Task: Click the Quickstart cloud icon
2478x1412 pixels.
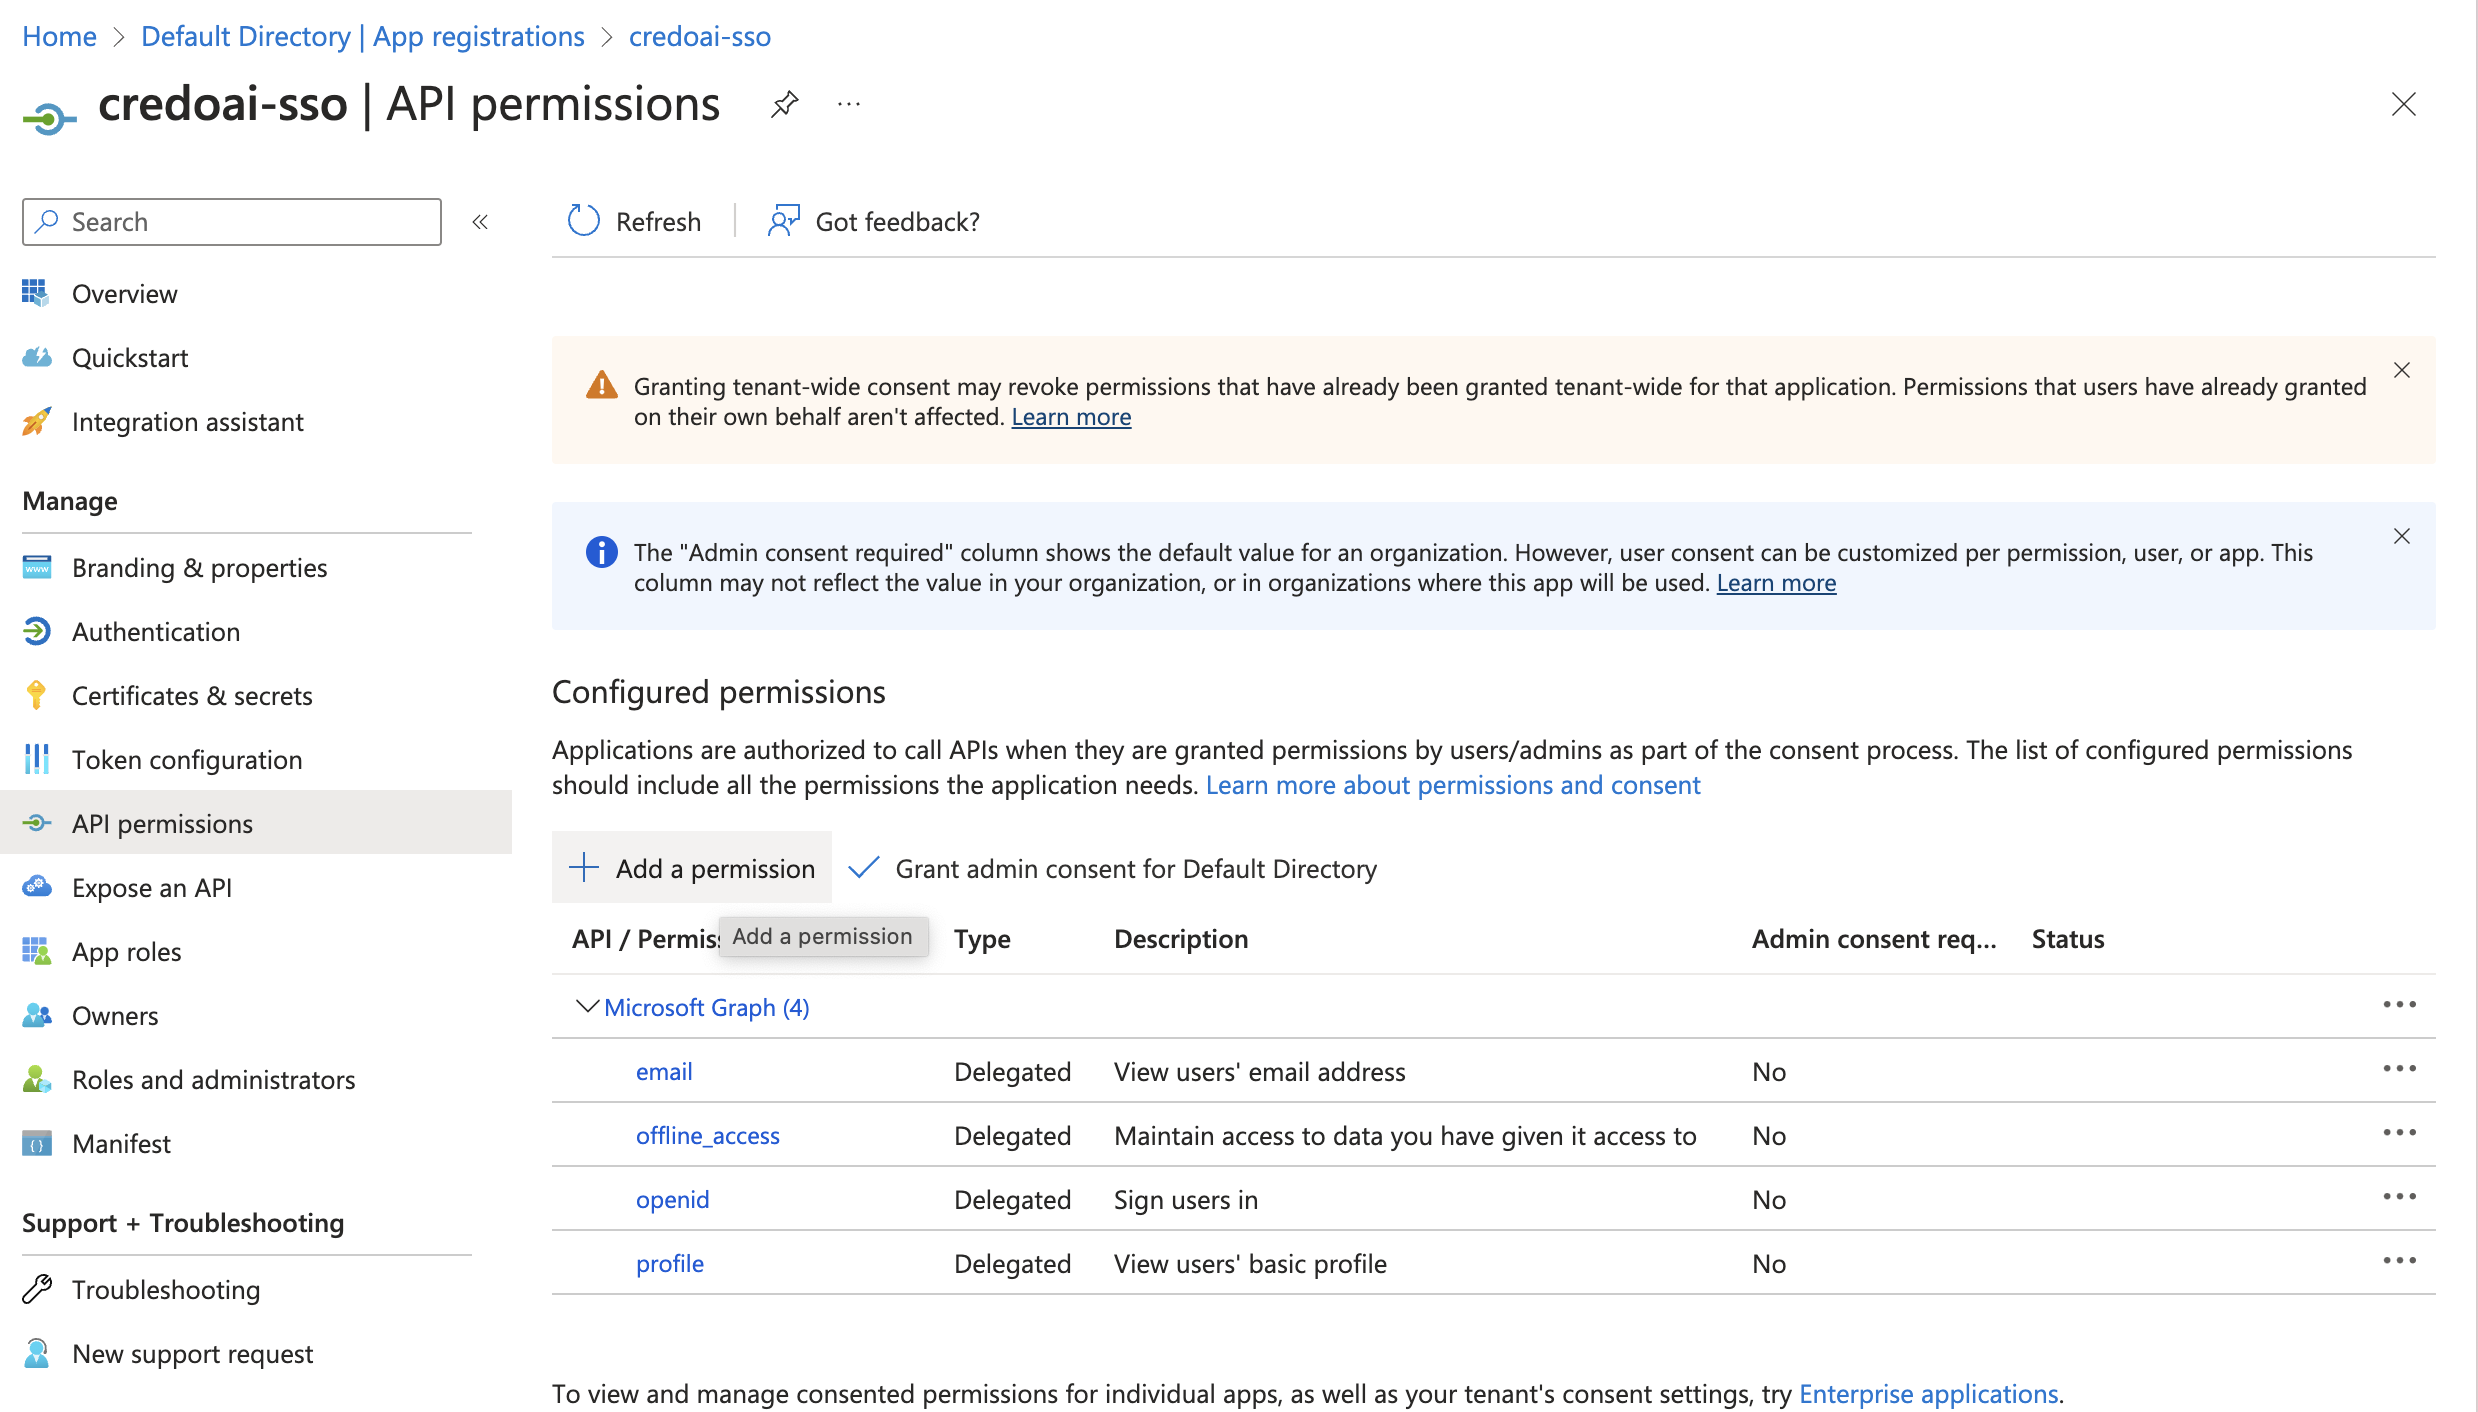Action: tap(36, 357)
